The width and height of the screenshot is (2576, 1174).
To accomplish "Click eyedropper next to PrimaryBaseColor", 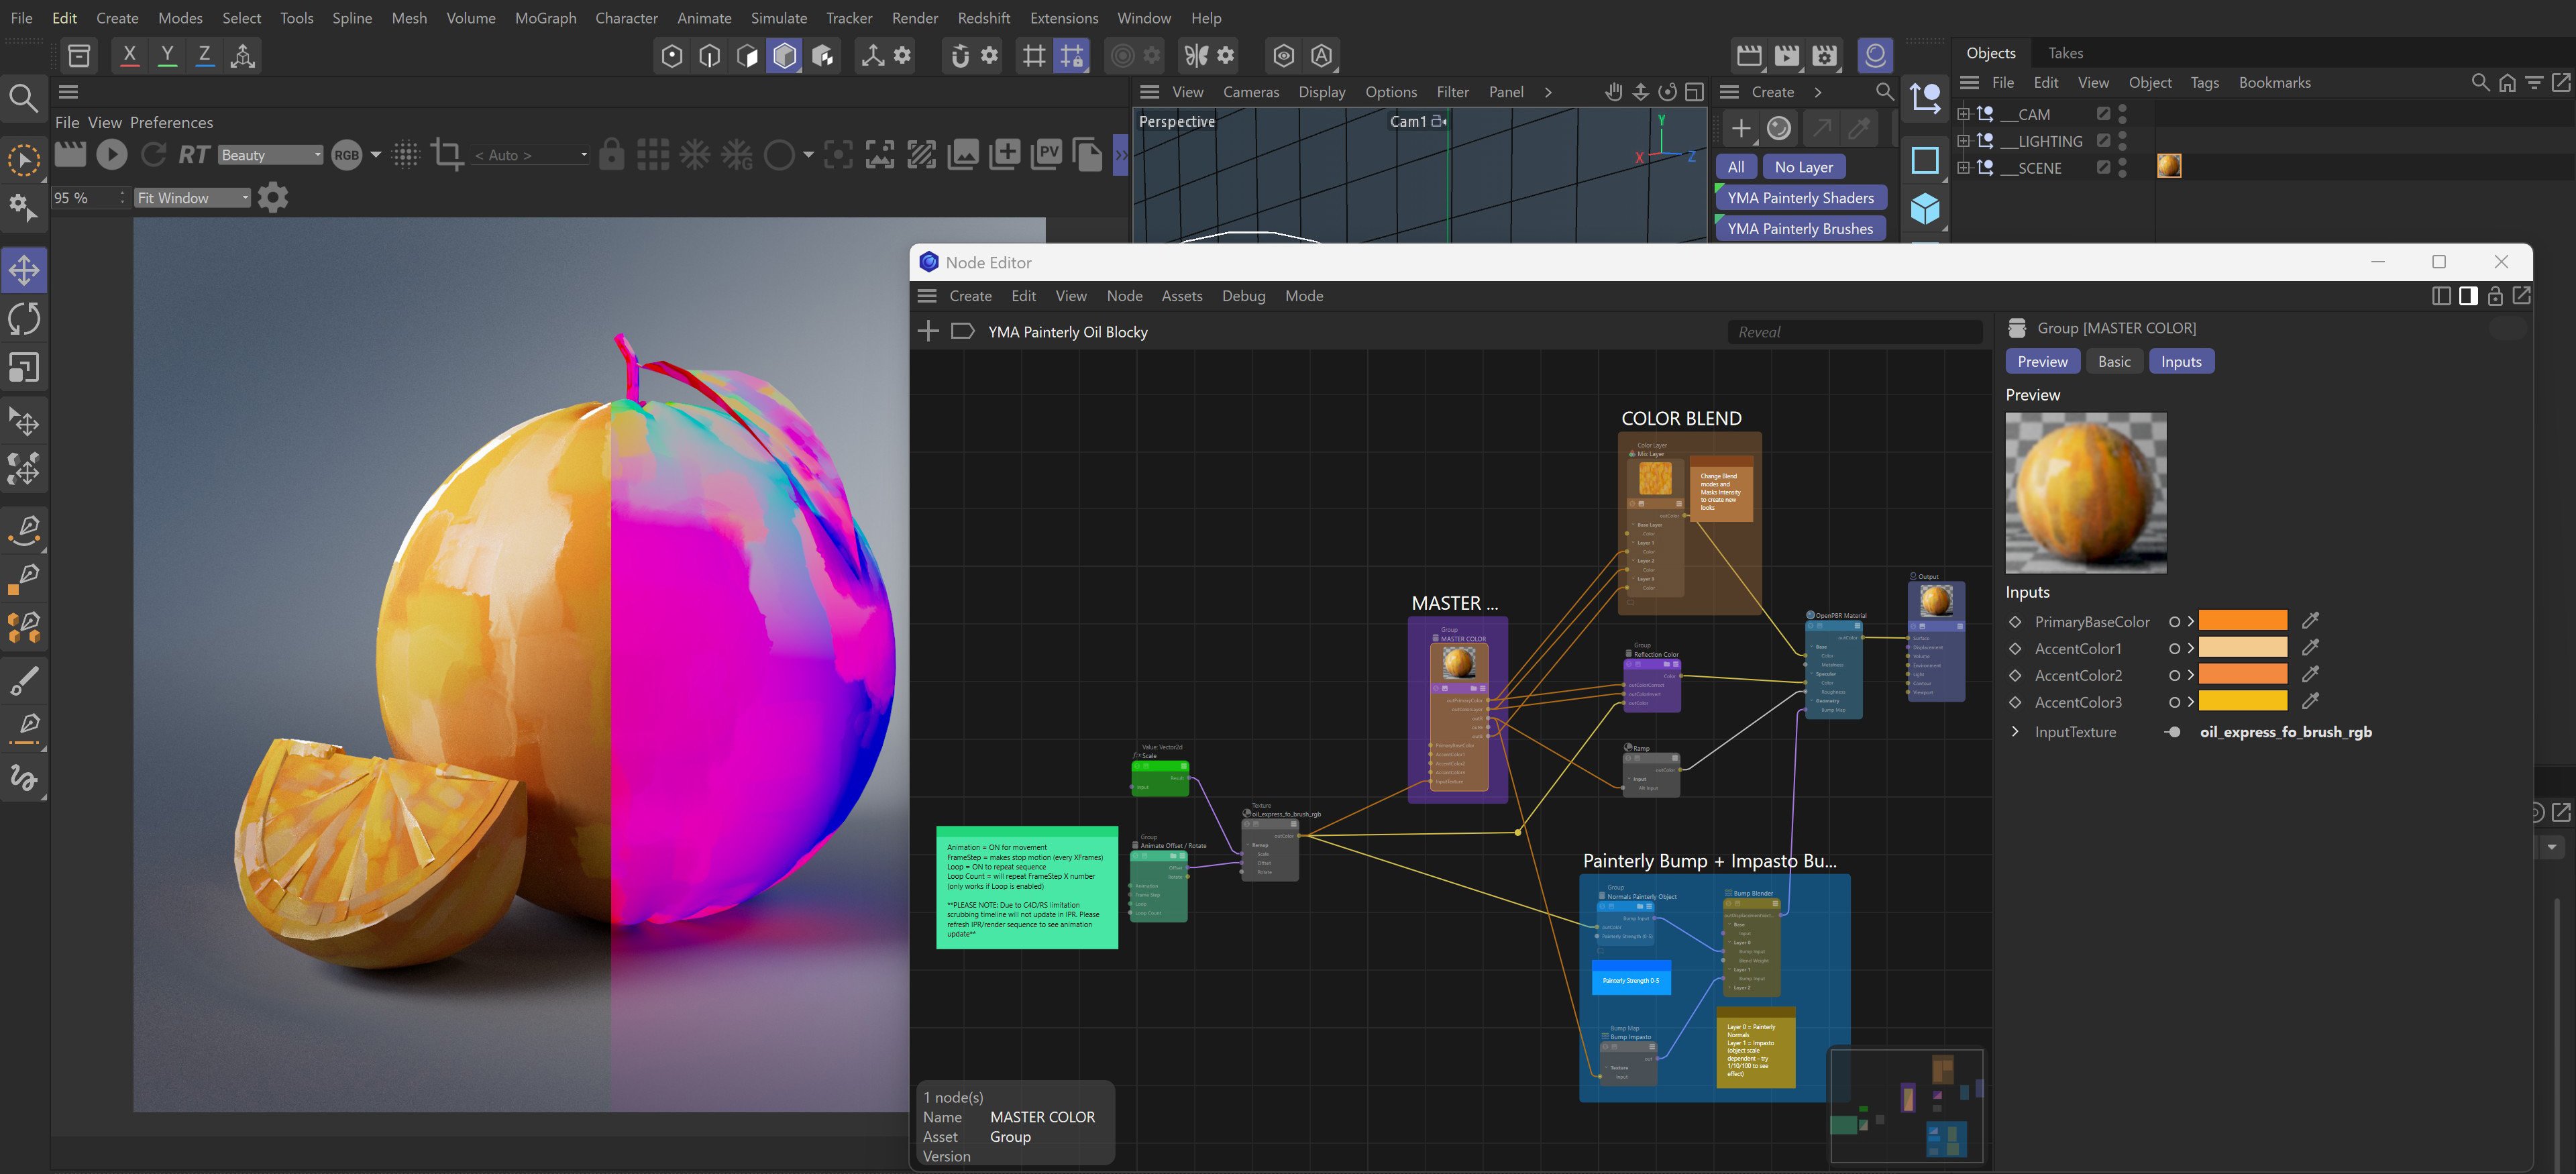I will point(2310,621).
